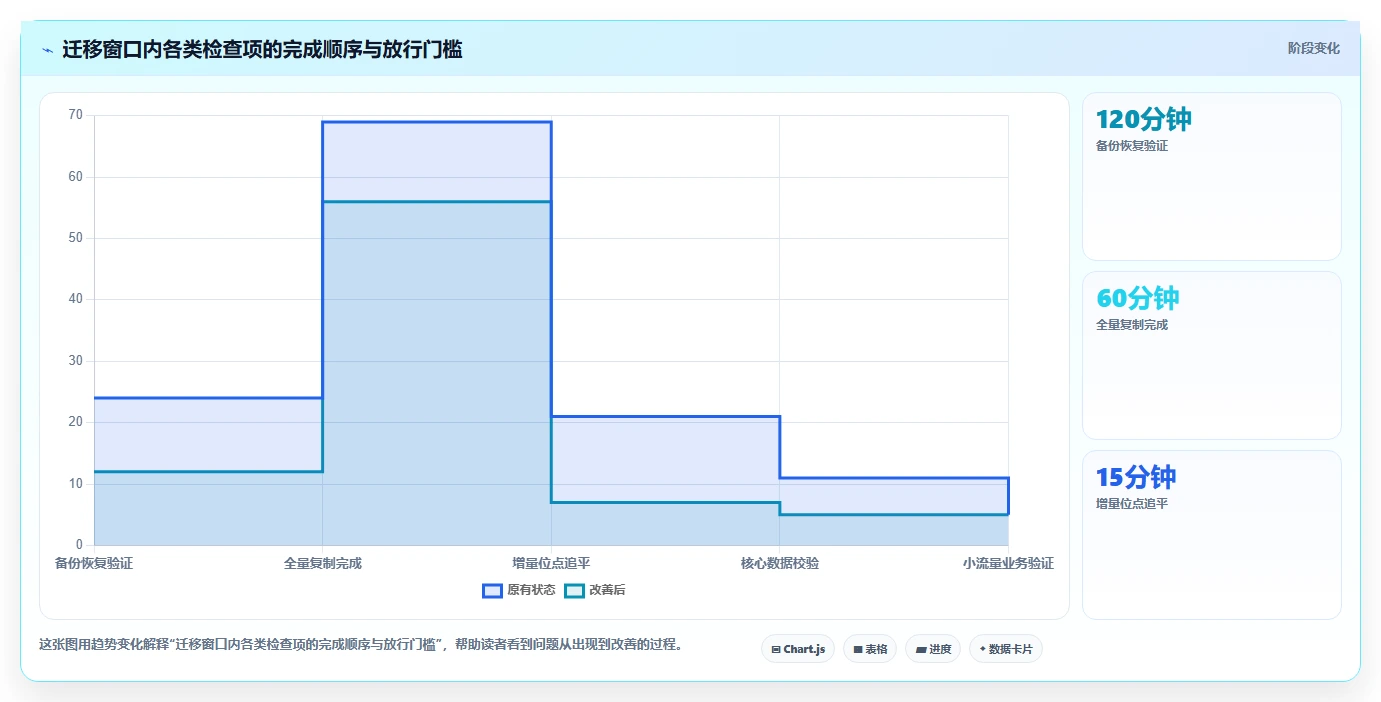This screenshot has width=1381, height=702.
Task: Click the icon inside the 进度 chip
Action: point(921,650)
